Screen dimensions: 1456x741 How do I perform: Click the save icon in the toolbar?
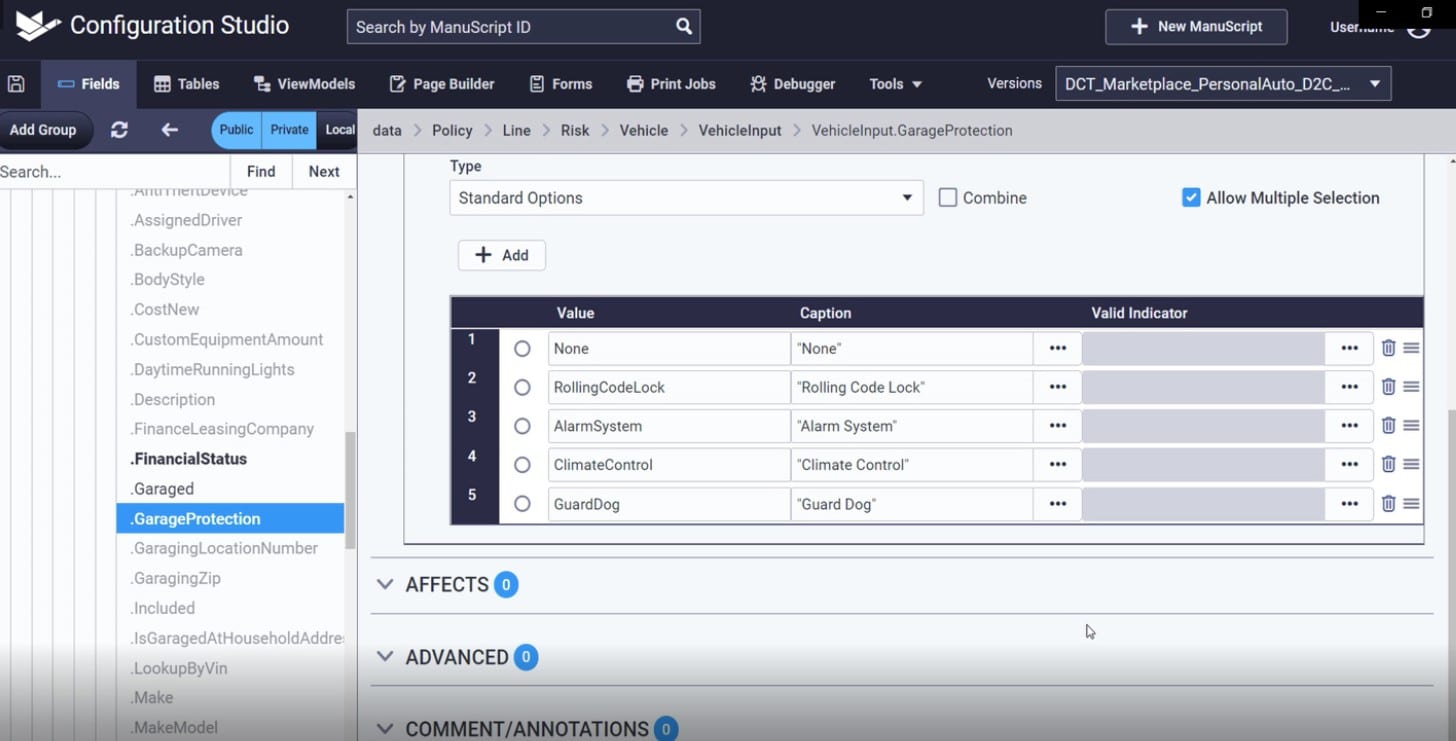coord(16,84)
